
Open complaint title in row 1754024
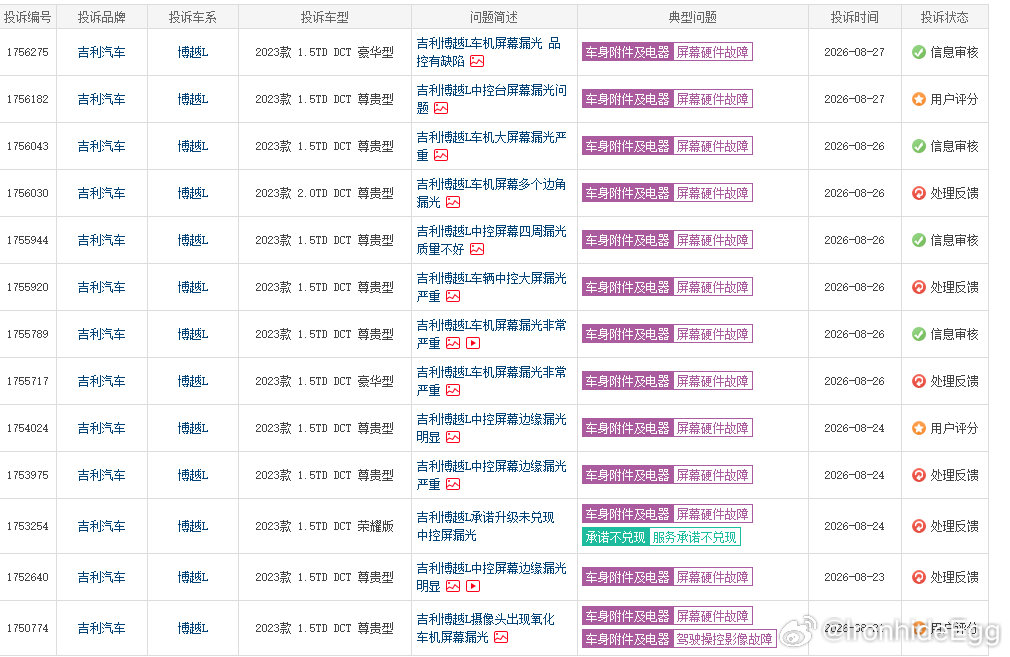[x=491, y=428]
